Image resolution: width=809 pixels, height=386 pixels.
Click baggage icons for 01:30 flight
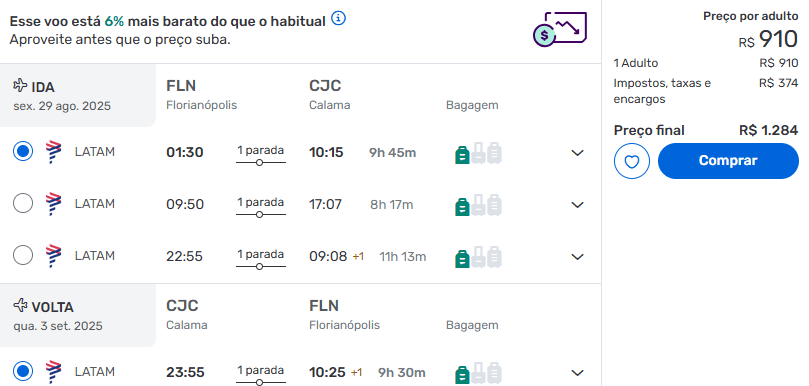coord(478,153)
